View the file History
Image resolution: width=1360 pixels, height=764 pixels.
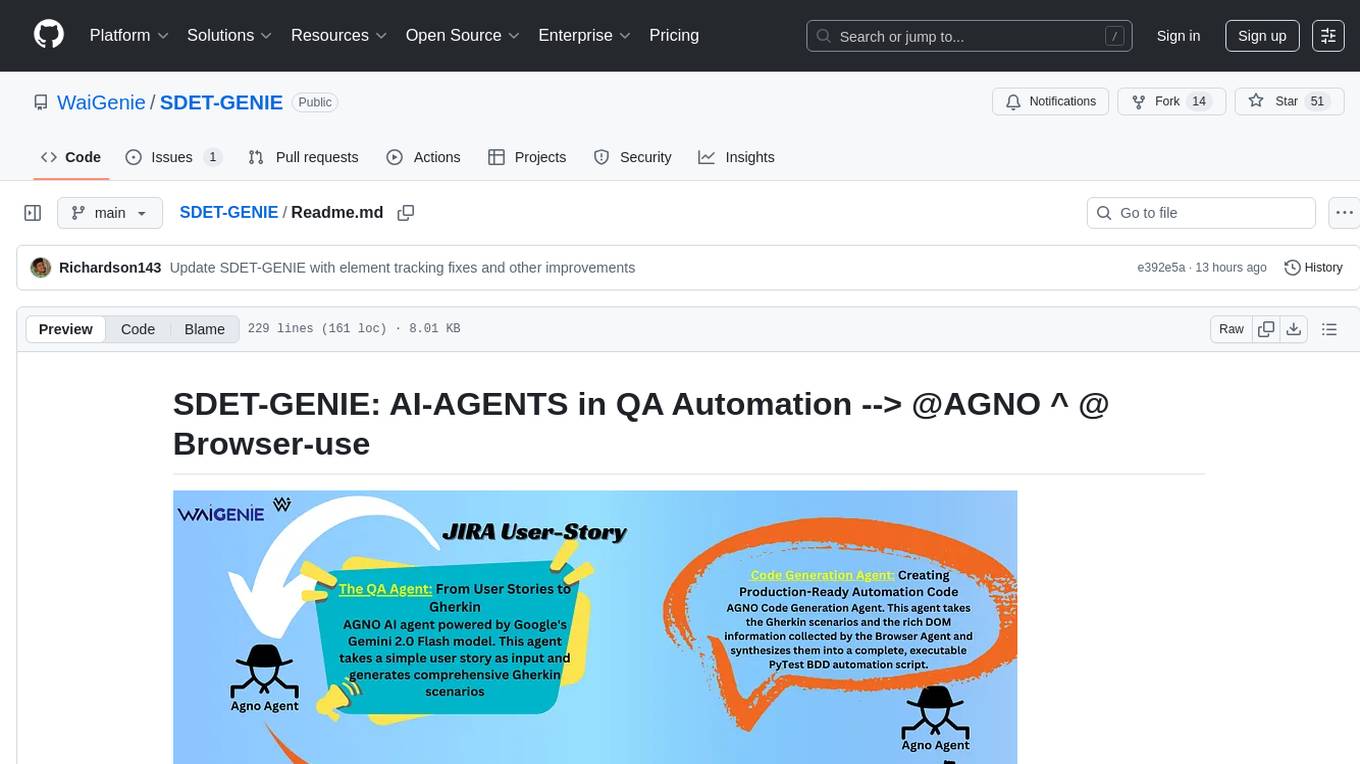click(x=1313, y=267)
